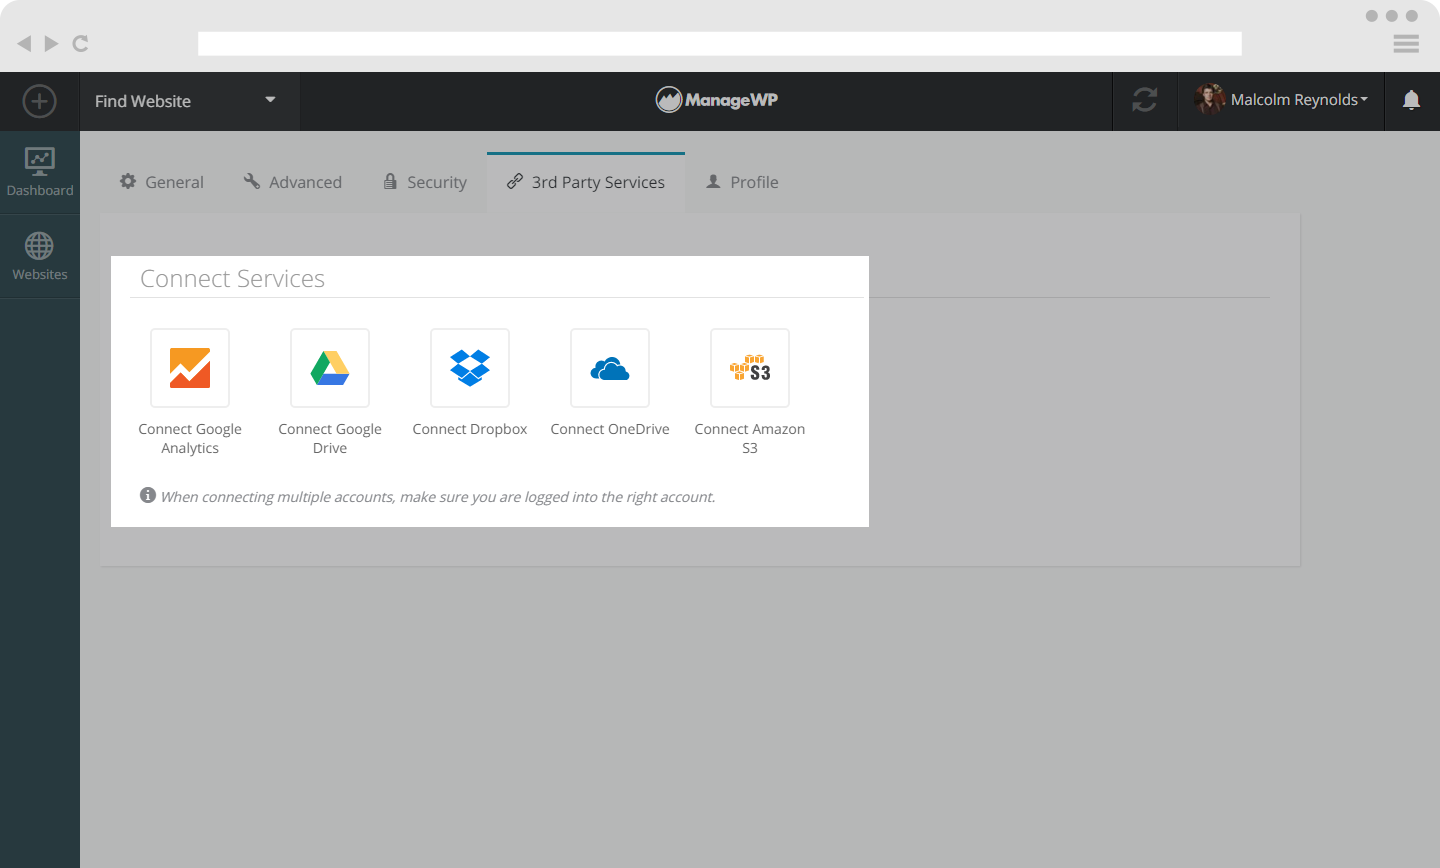The width and height of the screenshot is (1440, 868).
Task: Click the Dropbox service icon
Action: (470, 368)
